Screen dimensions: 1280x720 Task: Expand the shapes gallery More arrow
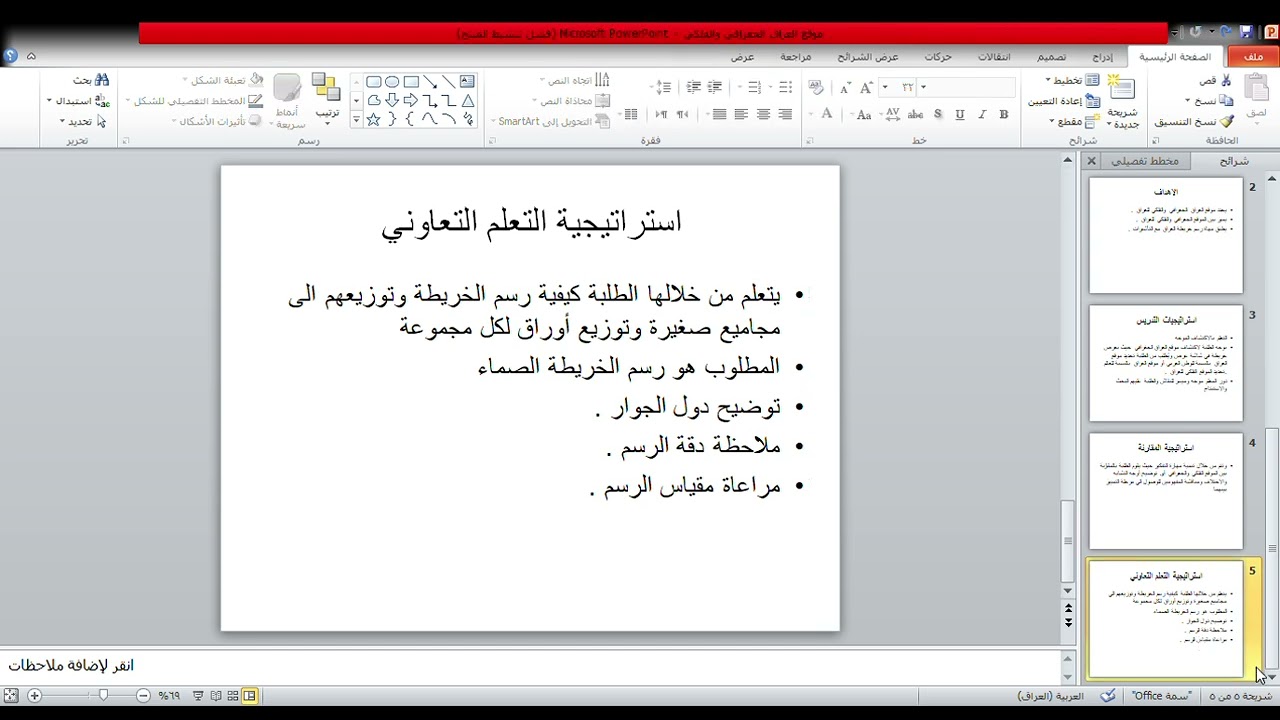(x=356, y=120)
